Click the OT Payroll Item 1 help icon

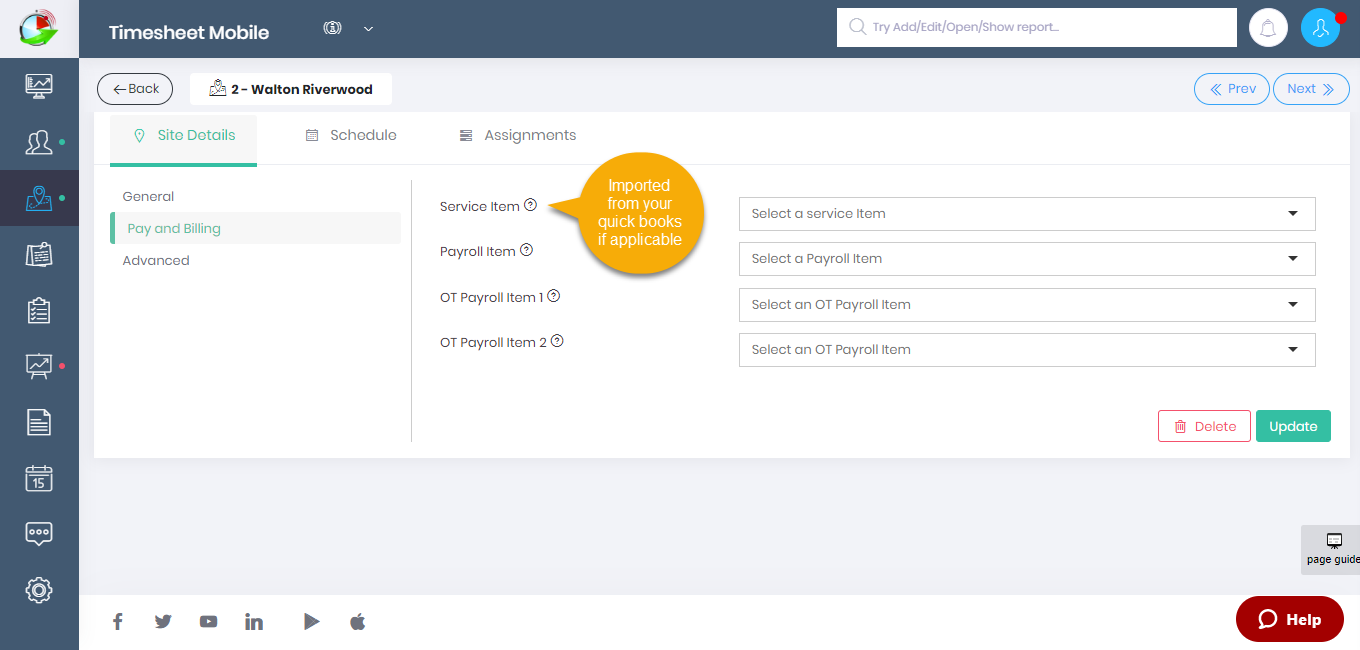coord(554,296)
